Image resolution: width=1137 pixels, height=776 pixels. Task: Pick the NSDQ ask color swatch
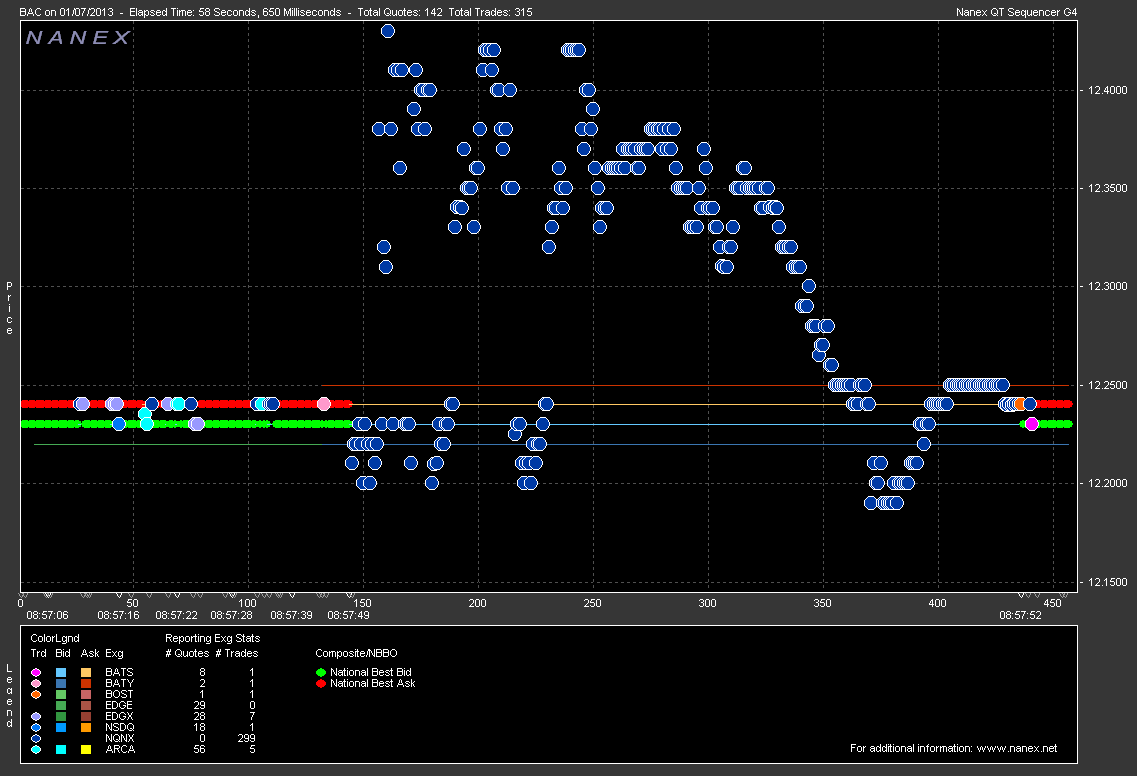tap(86, 727)
